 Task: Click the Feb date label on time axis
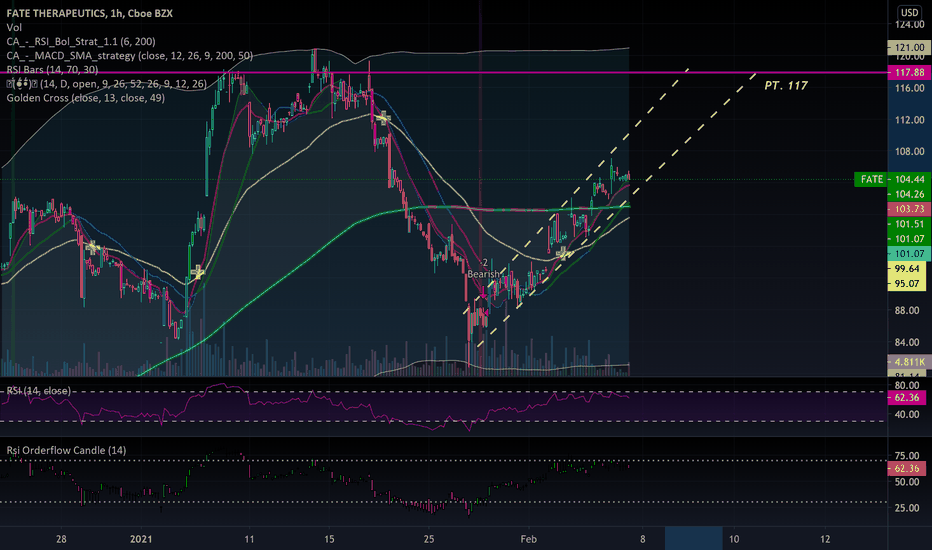coord(528,539)
